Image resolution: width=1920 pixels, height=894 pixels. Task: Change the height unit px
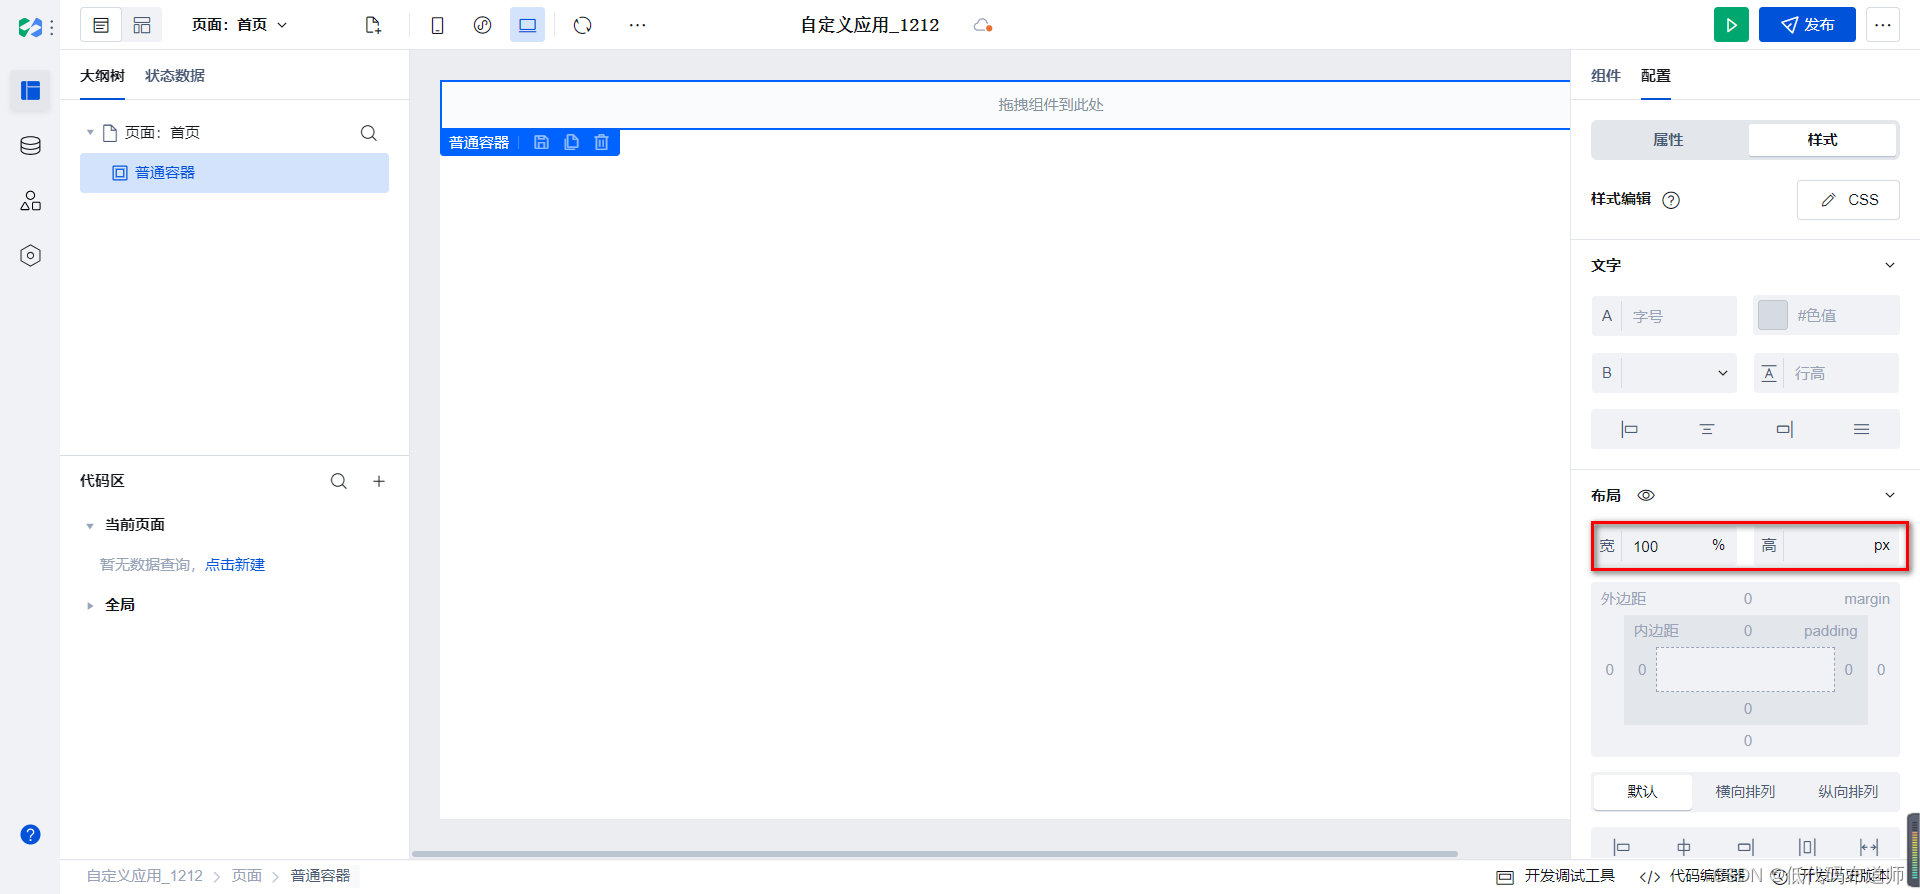1882,545
